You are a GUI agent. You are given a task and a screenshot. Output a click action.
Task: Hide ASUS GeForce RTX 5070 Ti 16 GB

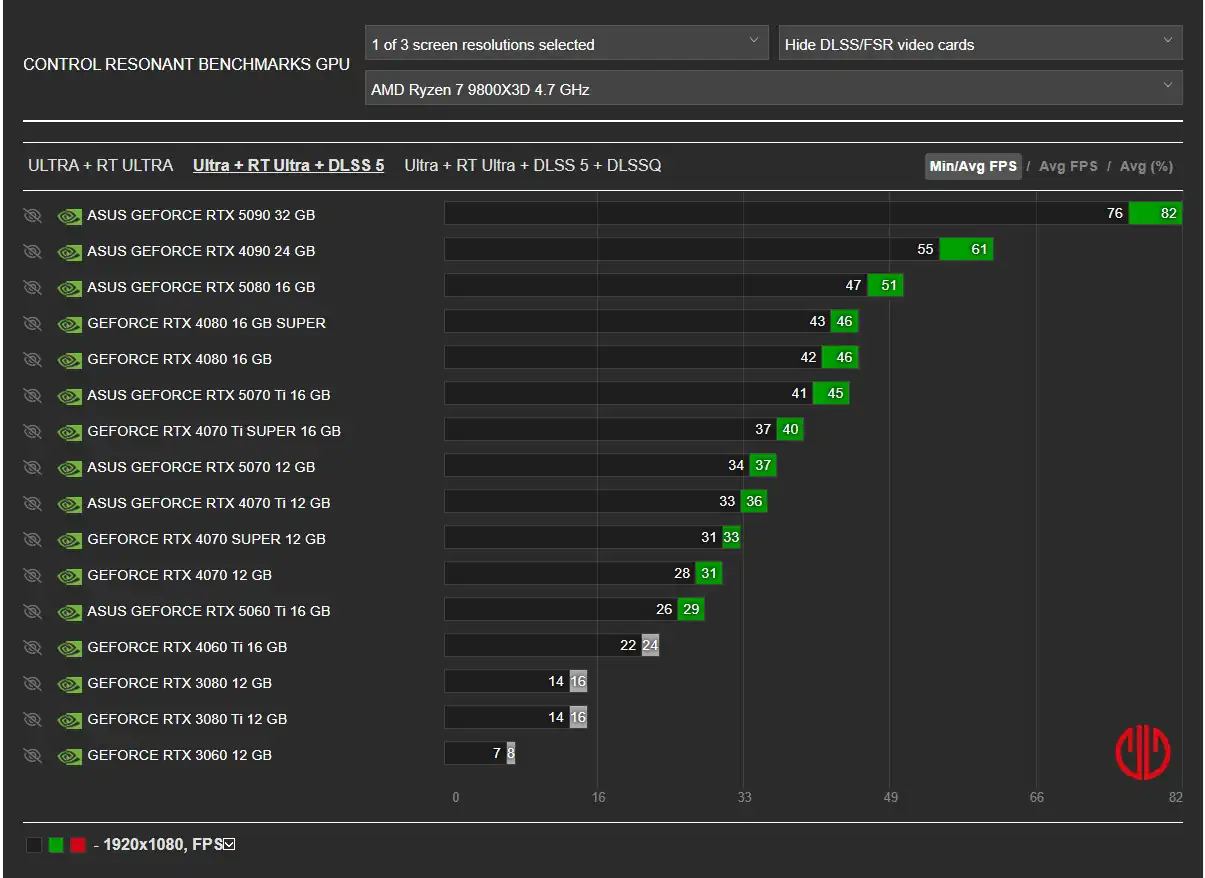pyautogui.click(x=32, y=395)
